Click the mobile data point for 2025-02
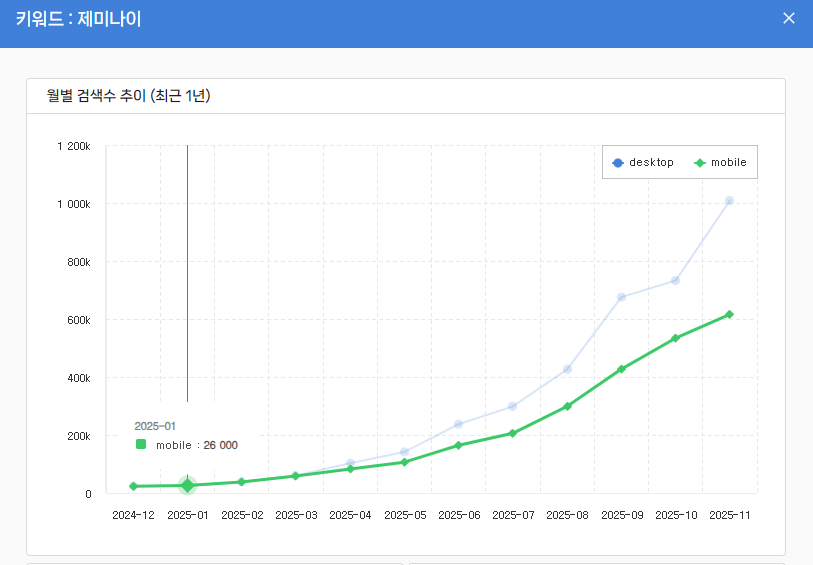Screen dimensions: 813x565 241,482
